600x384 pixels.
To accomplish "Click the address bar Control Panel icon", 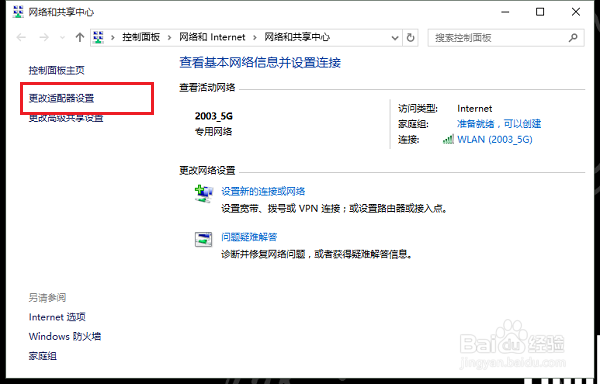I will [x=99, y=37].
